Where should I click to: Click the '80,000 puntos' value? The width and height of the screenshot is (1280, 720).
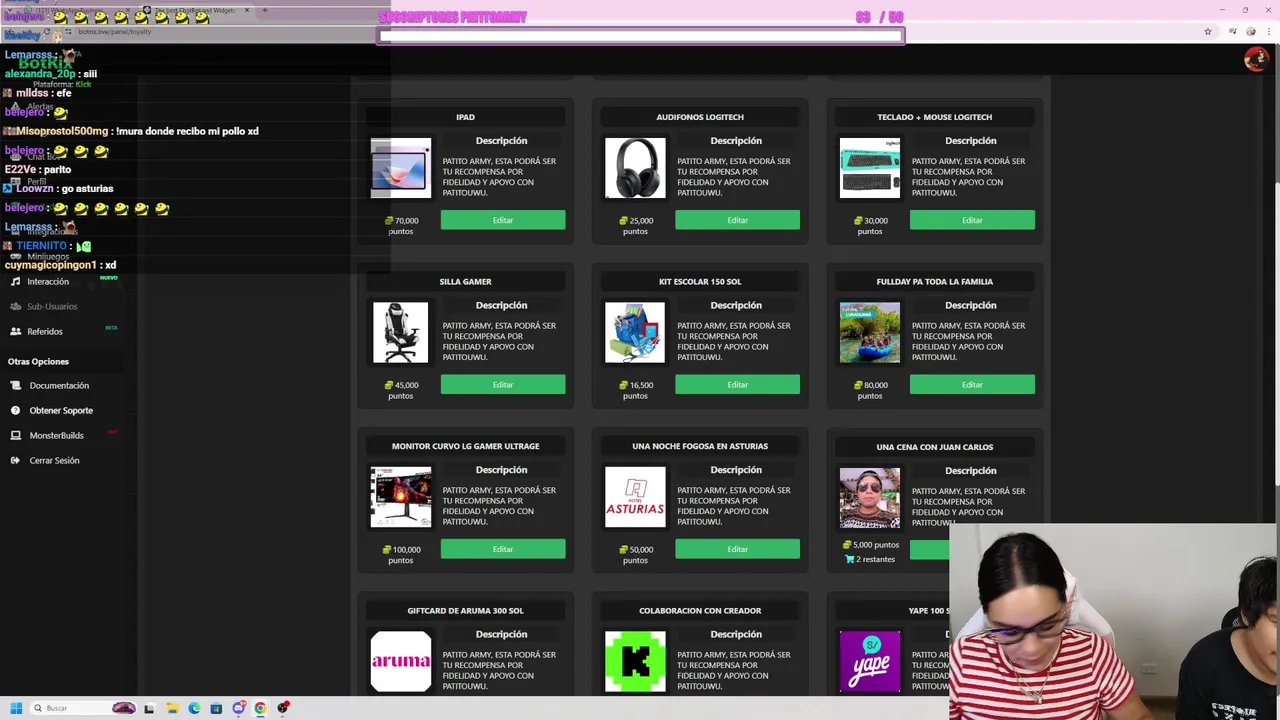pos(870,390)
